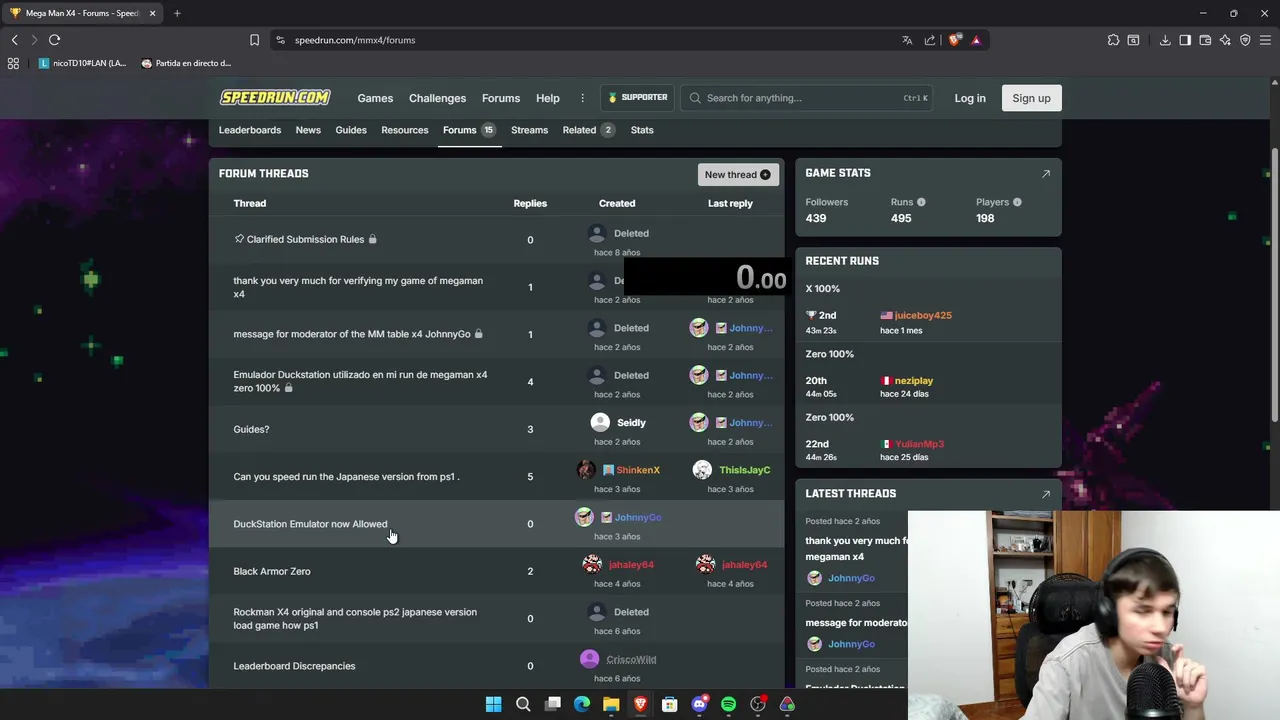Click the browser address bar URL
Viewport: 1280px width, 720px height.
pyautogui.click(x=355, y=40)
